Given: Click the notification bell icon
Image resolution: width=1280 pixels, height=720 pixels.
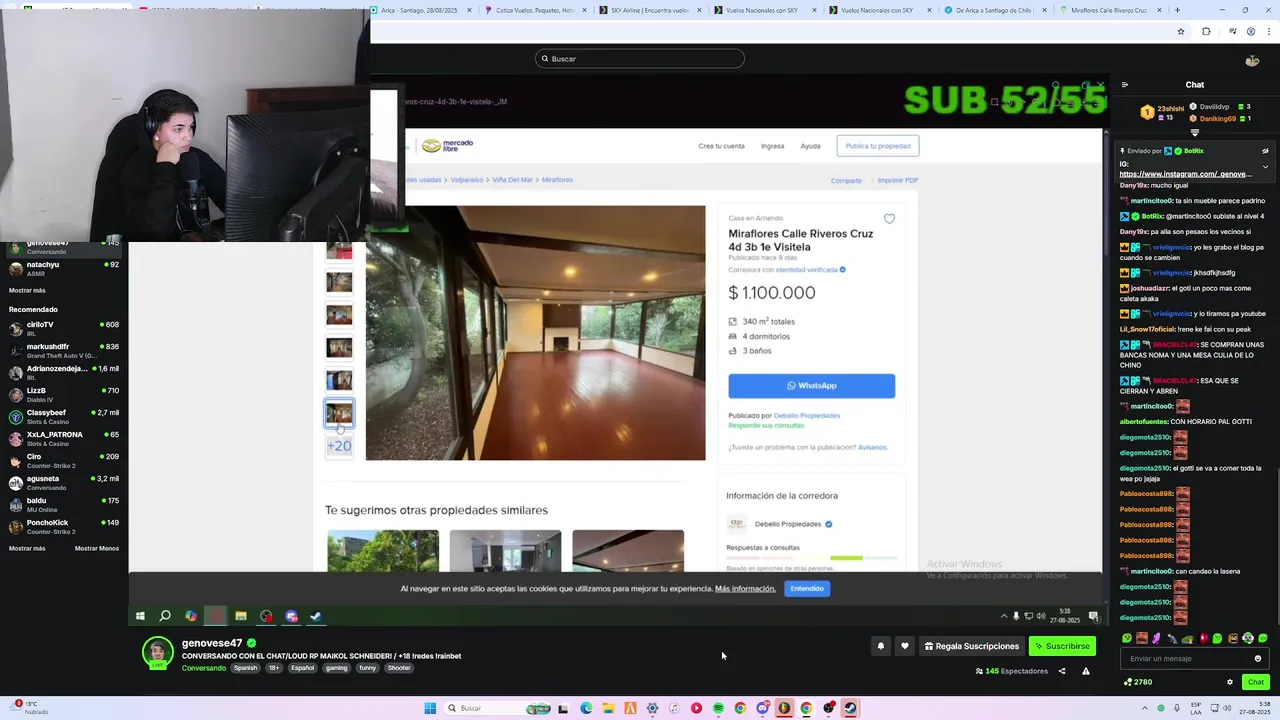Looking at the screenshot, I should (x=881, y=646).
